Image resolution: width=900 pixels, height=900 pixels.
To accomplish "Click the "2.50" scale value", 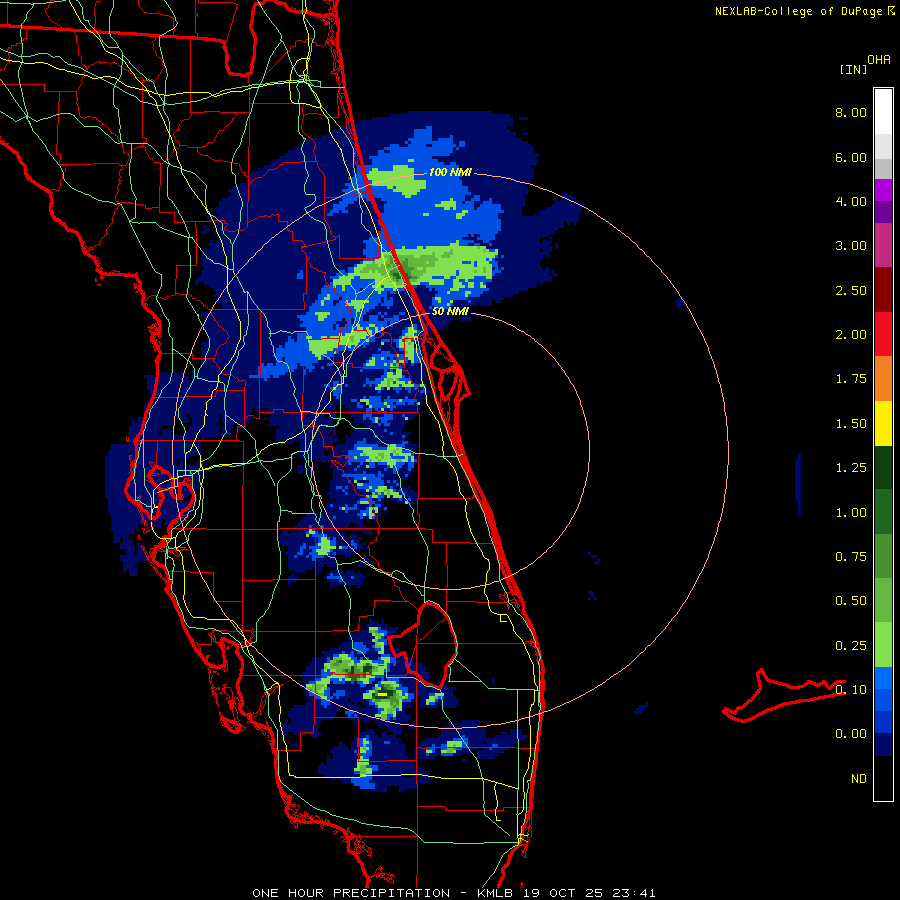I will 851,290.
